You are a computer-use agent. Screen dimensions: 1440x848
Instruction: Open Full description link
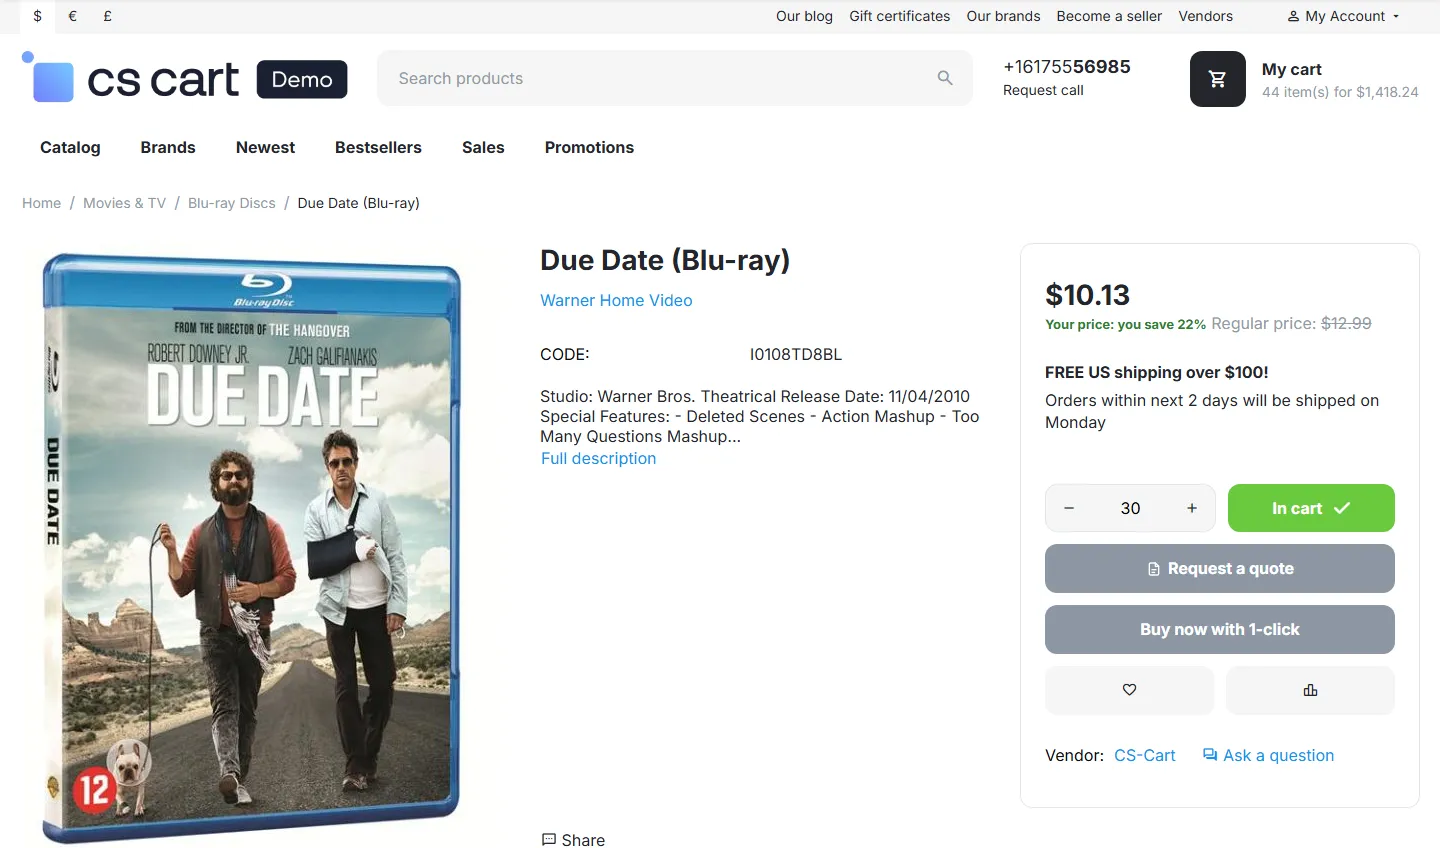tap(598, 458)
